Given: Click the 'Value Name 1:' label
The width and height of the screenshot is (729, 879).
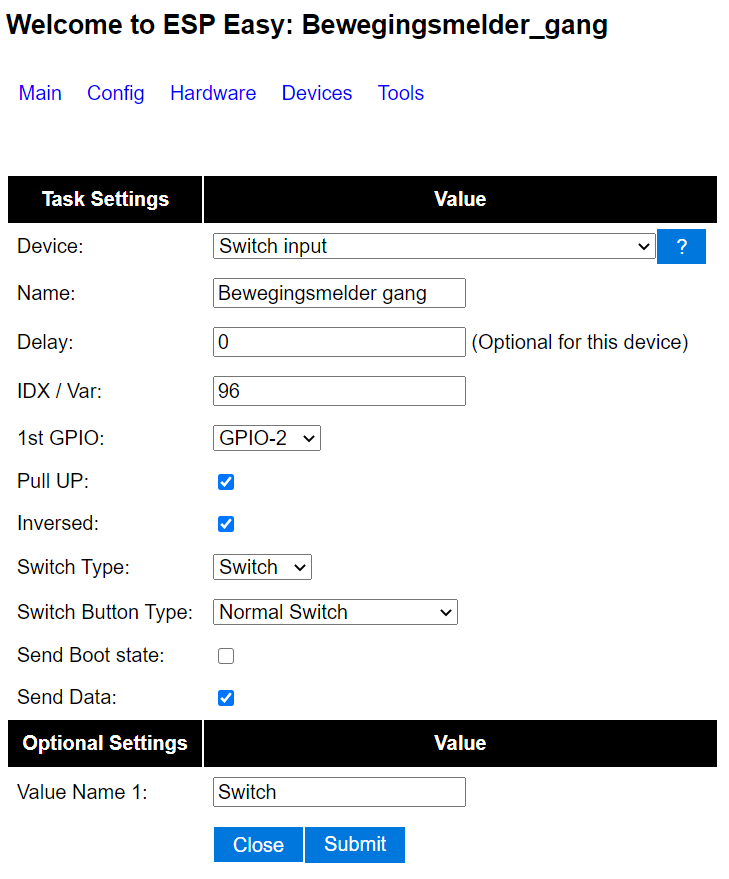Looking at the screenshot, I should pos(82,792).
